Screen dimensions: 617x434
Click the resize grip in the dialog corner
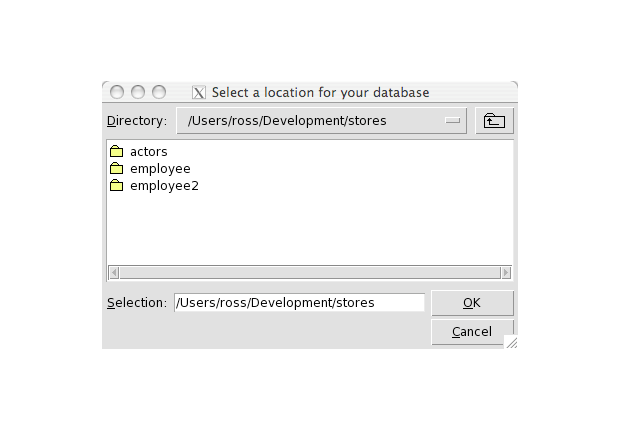[x=511, y=342]
